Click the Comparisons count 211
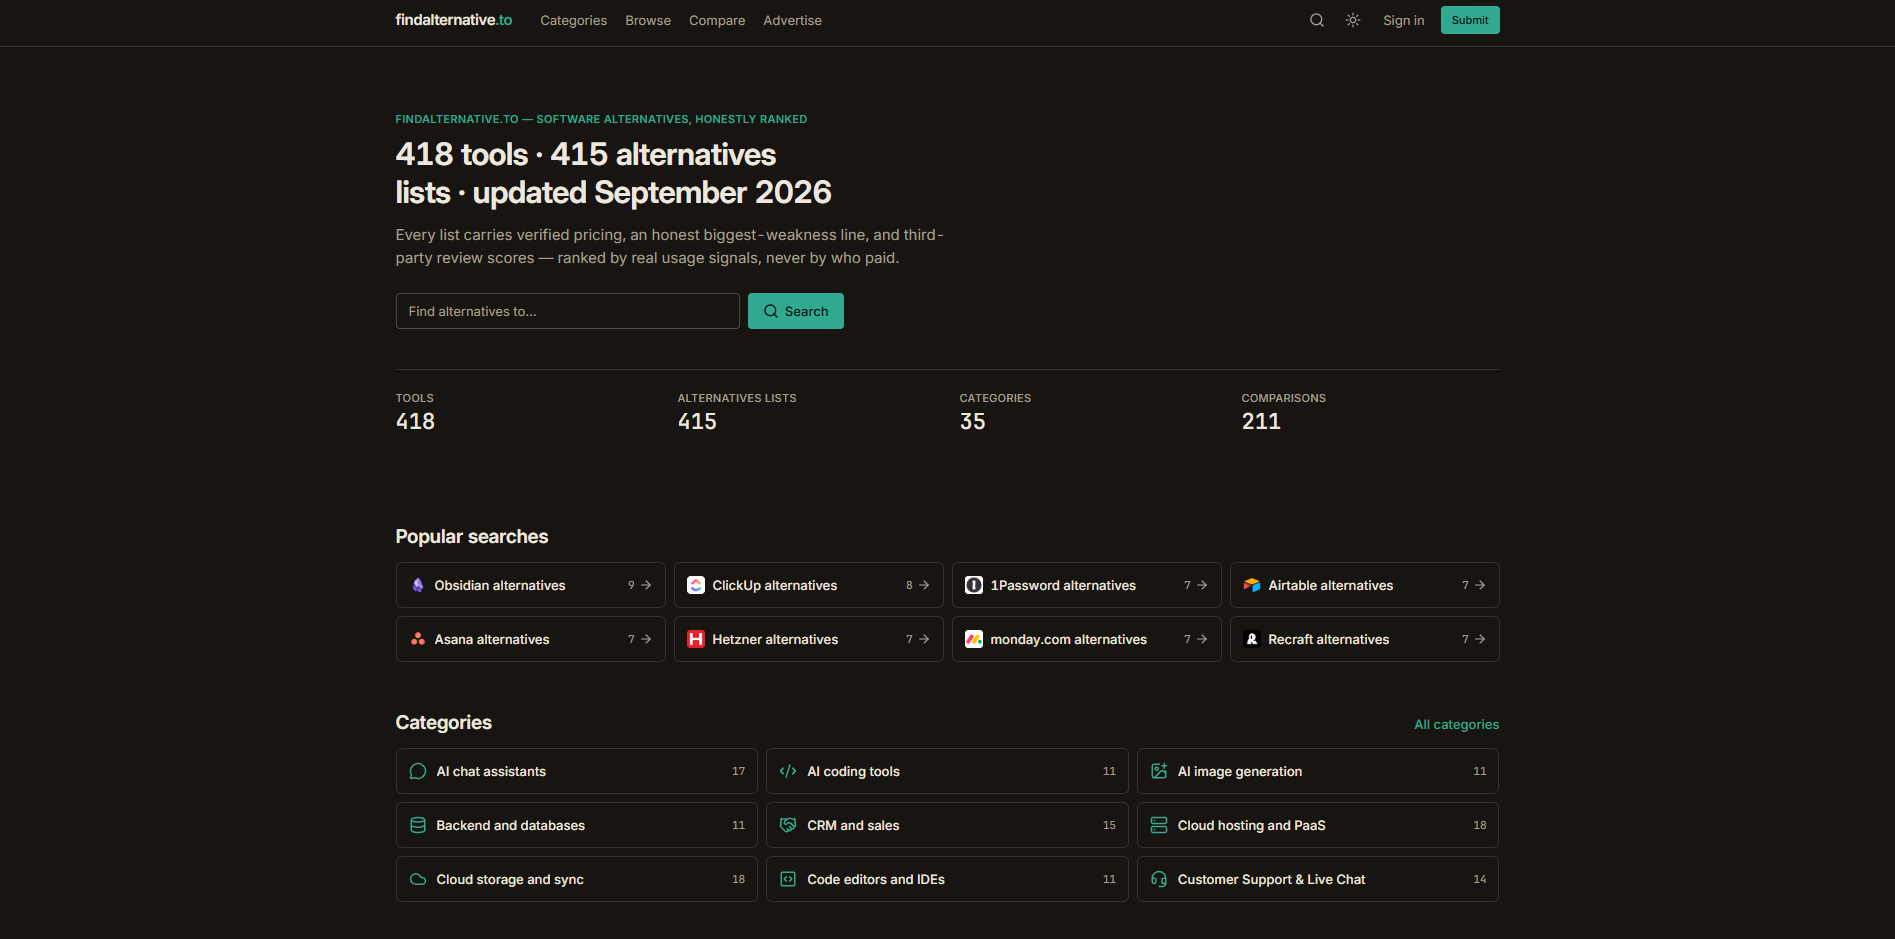This screenshot has height=939, width=1895. coord(1261,422)
